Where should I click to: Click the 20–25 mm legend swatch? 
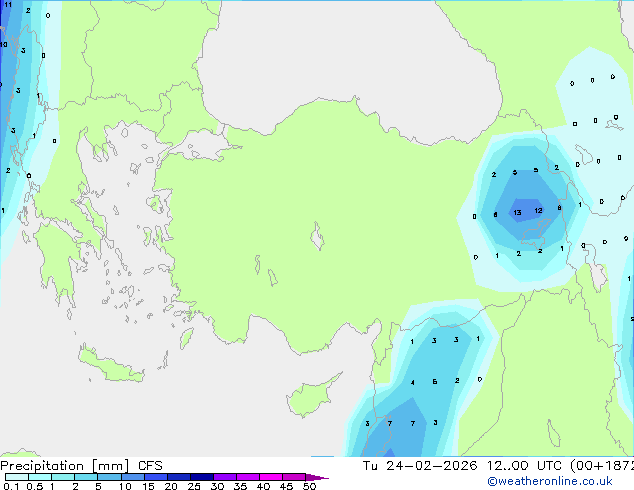coord(178,477)
